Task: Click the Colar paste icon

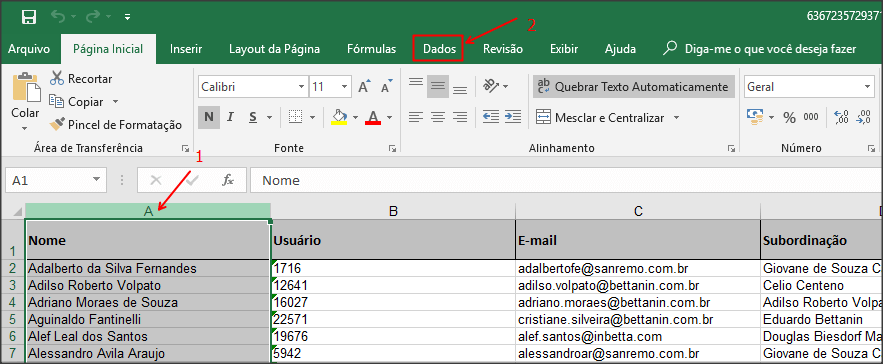Action: 26,87
